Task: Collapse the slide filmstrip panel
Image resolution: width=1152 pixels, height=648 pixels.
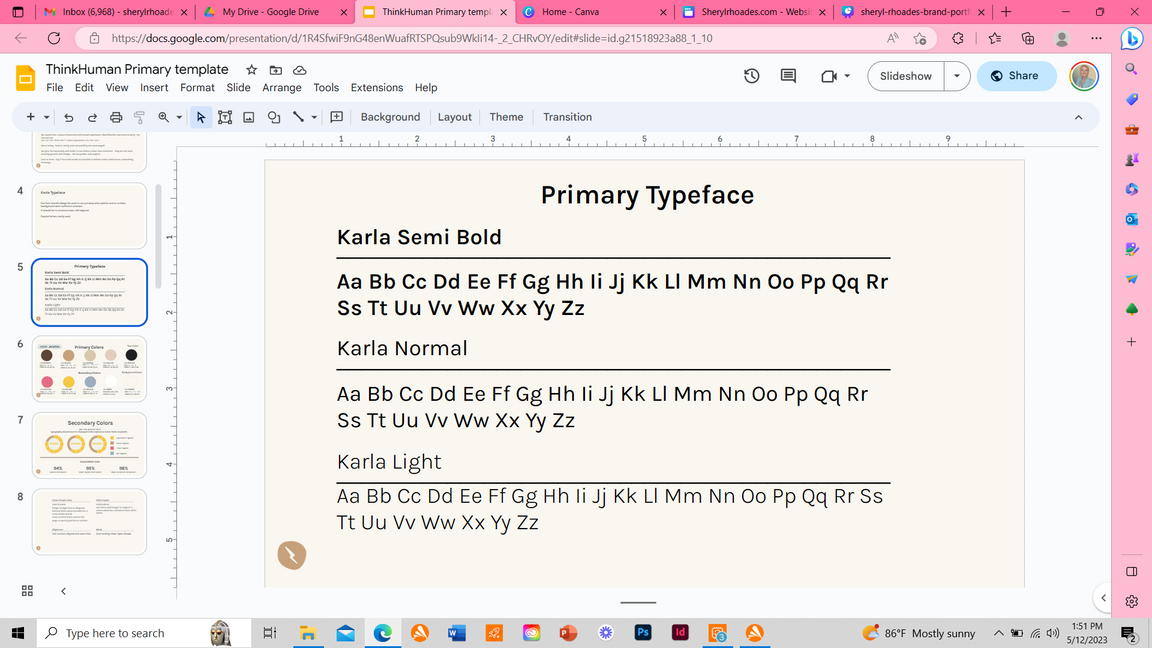Action: point(63,591)
